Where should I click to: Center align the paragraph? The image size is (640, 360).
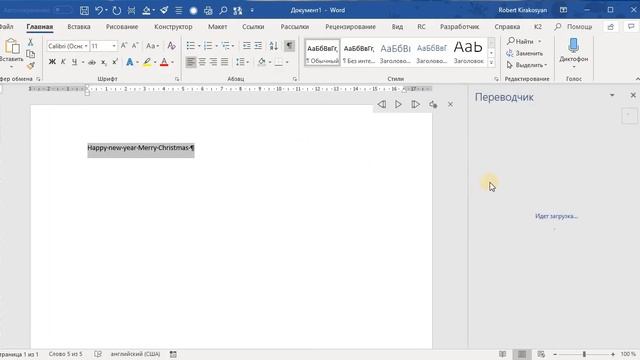point(202,62)
